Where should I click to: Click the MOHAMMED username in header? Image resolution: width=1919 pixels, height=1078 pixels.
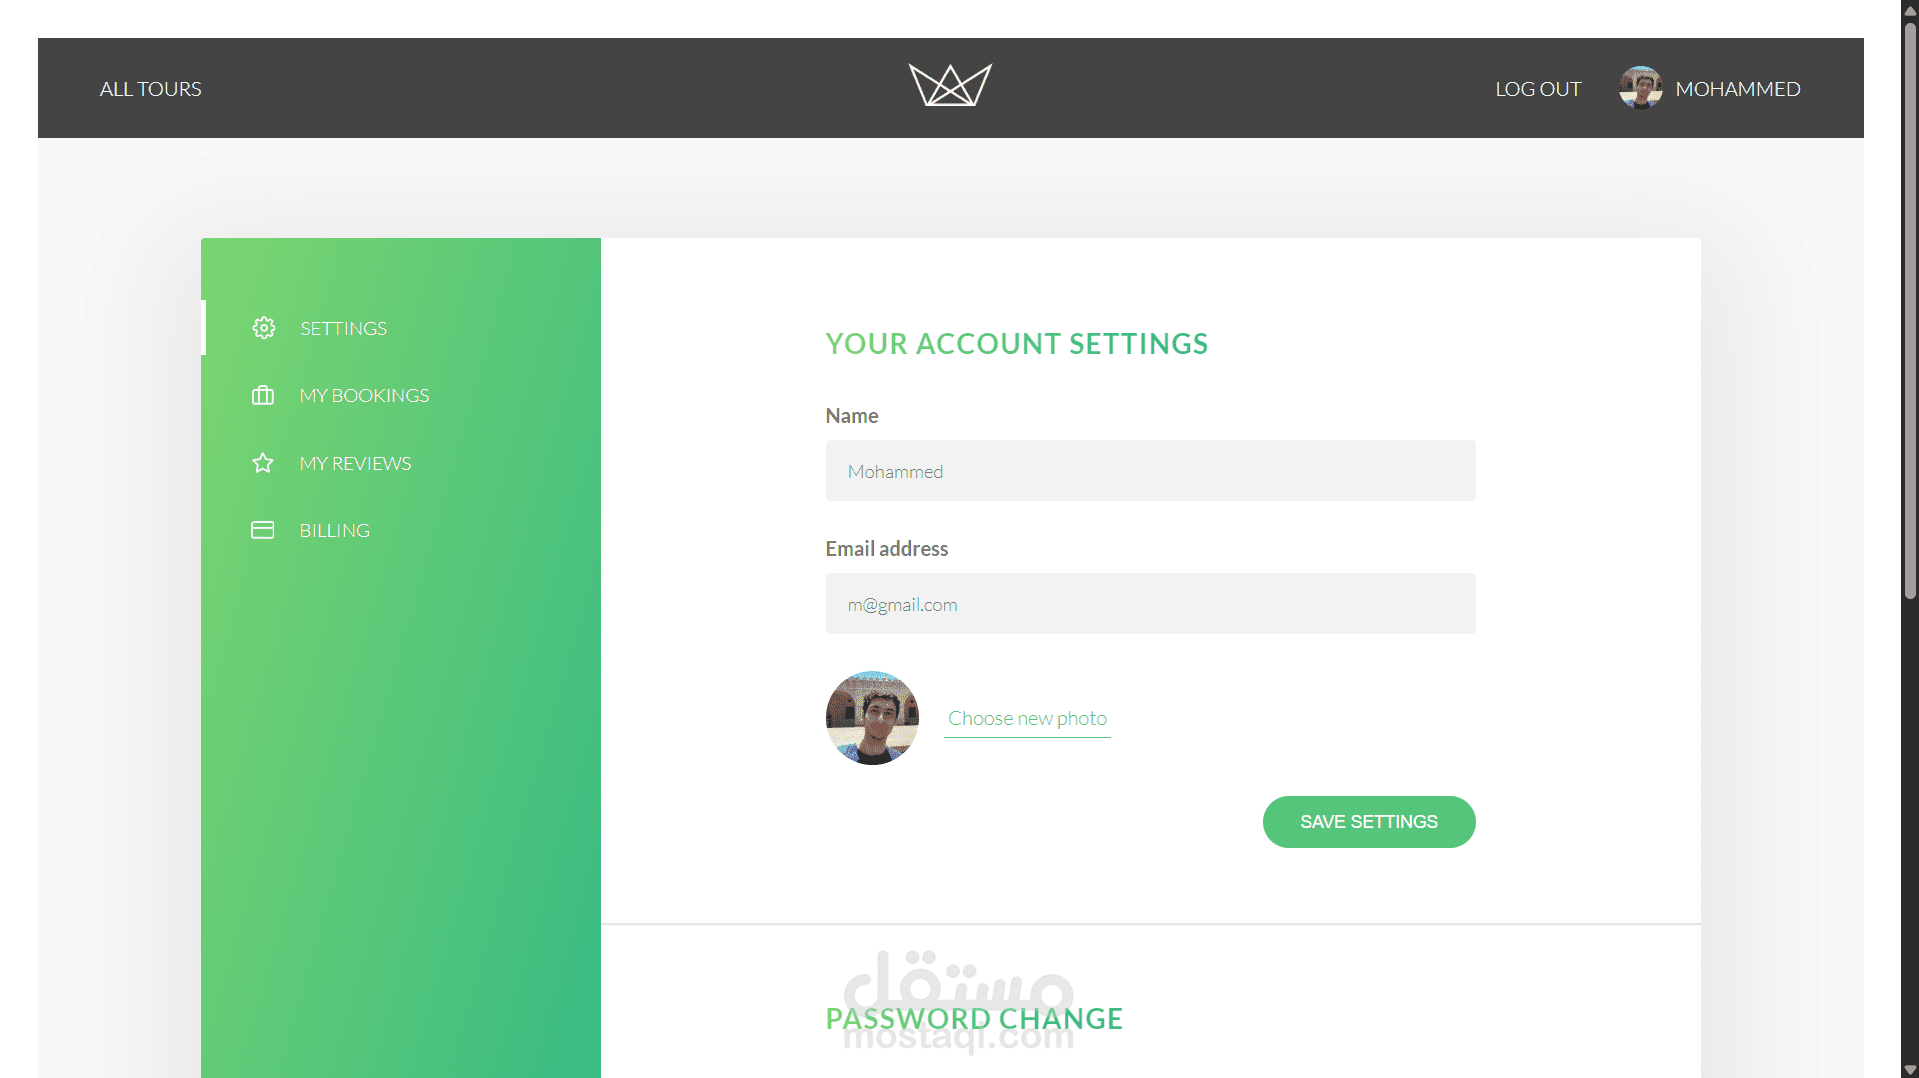1738,89
